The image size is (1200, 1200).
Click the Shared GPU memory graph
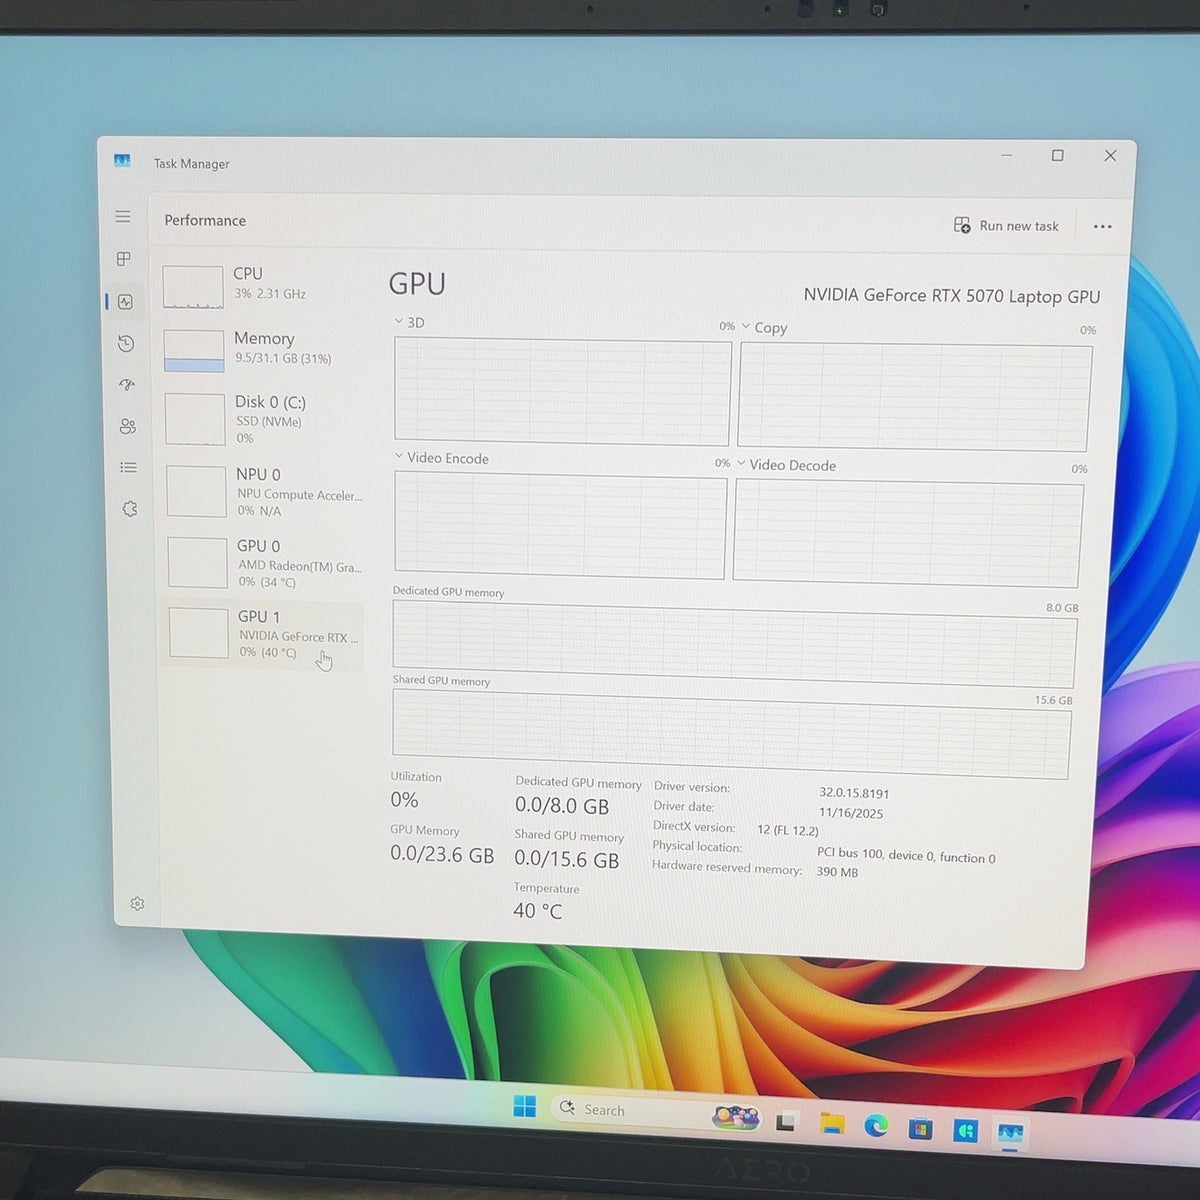pos(731,735)
